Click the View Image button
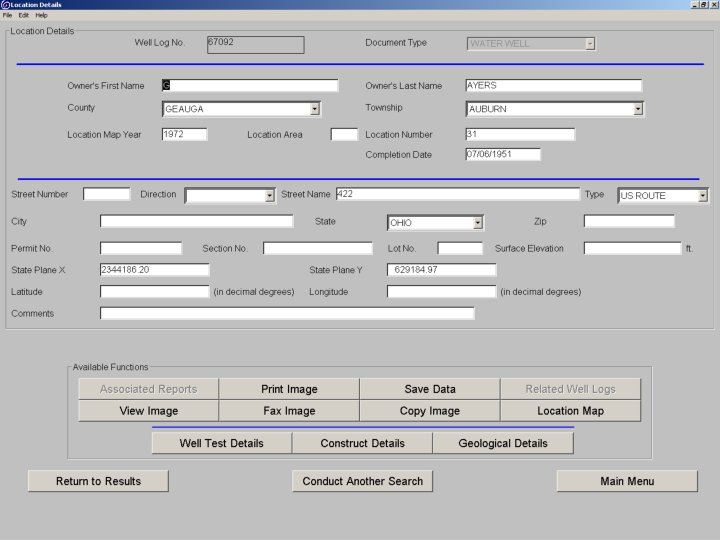The width and height of the screenshot is (720, 540). 148,411
